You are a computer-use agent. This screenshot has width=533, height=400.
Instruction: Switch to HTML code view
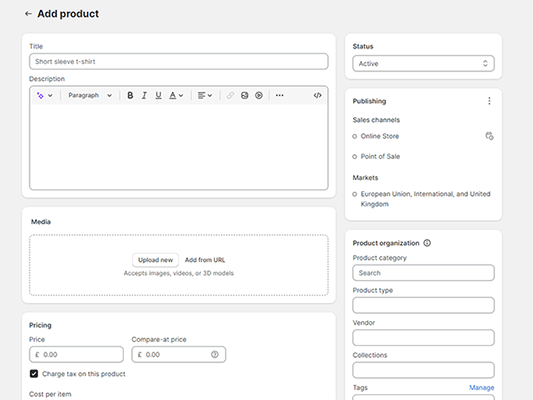[x=317, y=95]
